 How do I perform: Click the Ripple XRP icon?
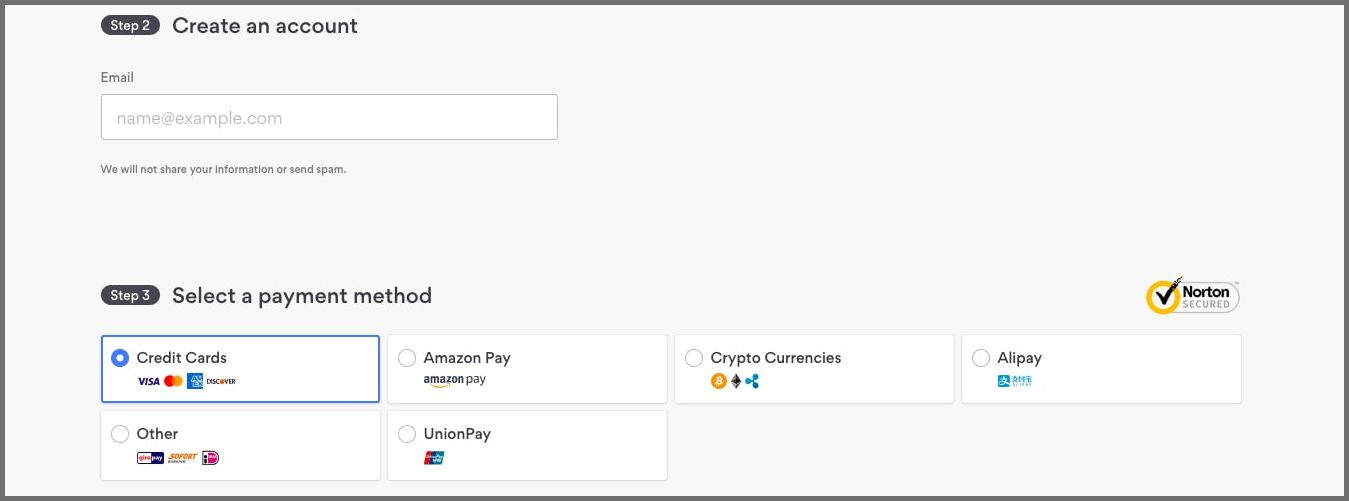coord(752,381)
